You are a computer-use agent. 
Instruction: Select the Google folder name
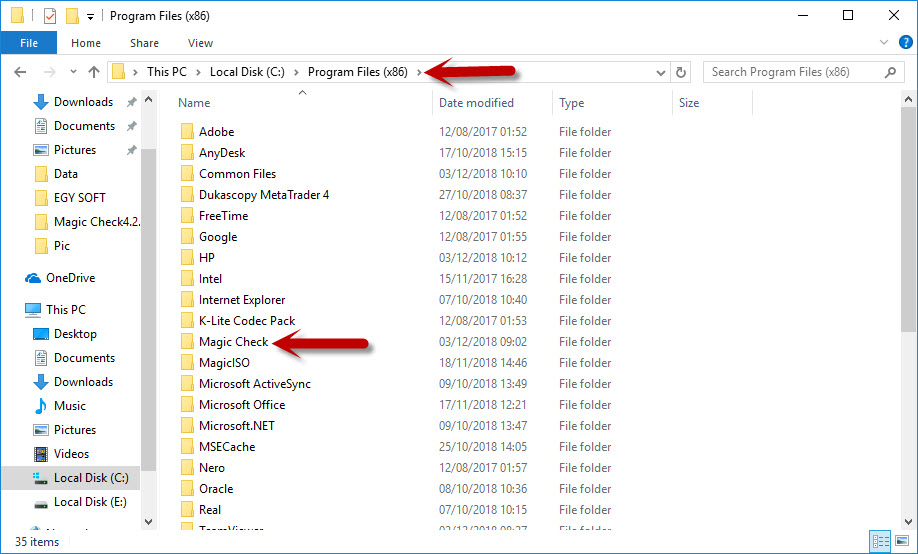218,237
